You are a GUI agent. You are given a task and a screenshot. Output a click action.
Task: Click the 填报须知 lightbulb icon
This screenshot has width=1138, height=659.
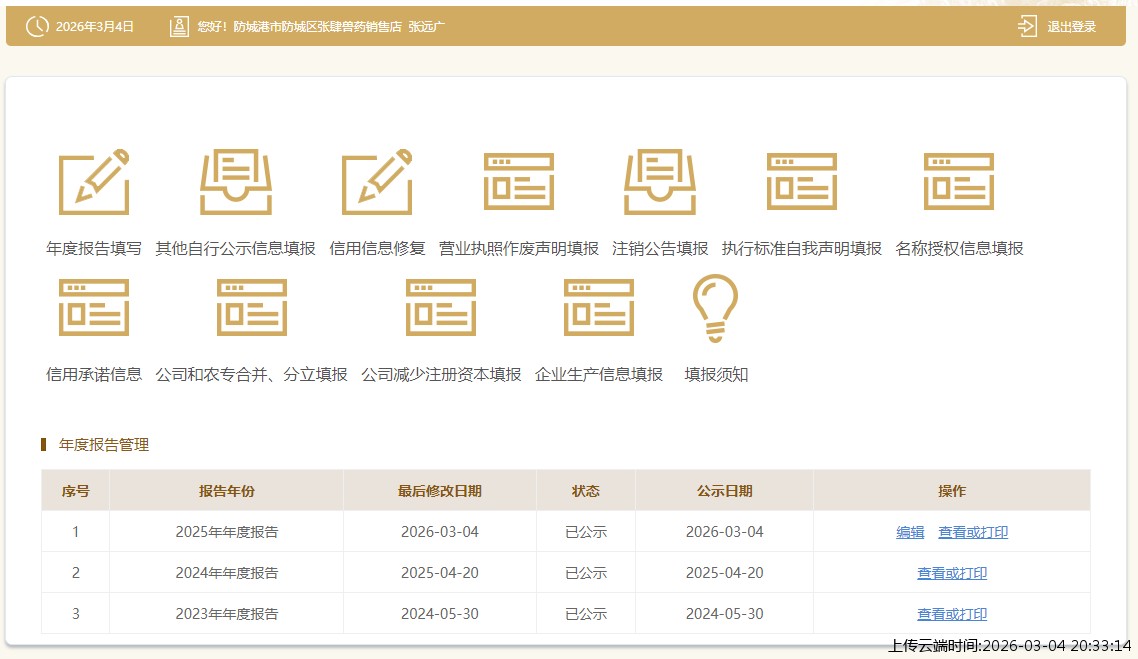coord(716,308)
